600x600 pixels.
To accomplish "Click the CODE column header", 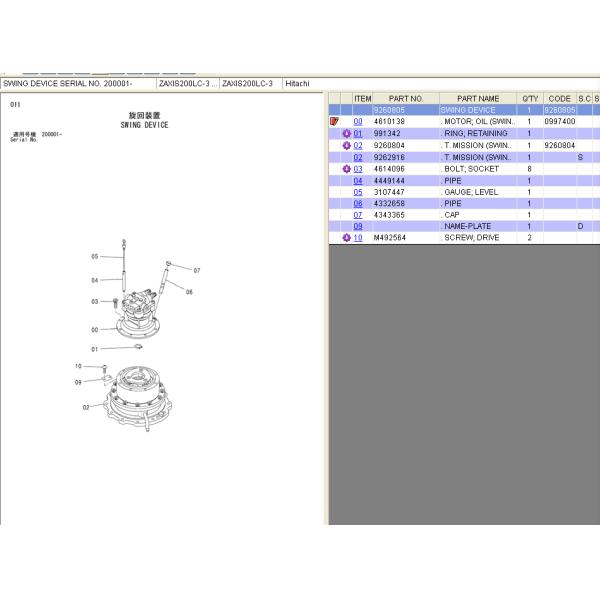I will click(x=560, y=98).
